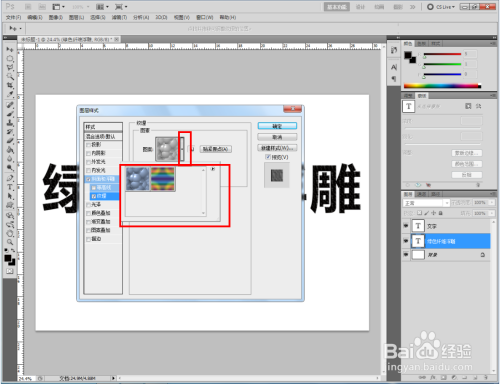Open the Screen Mode dropdown
500x384 pixels.
click(121, 7)
